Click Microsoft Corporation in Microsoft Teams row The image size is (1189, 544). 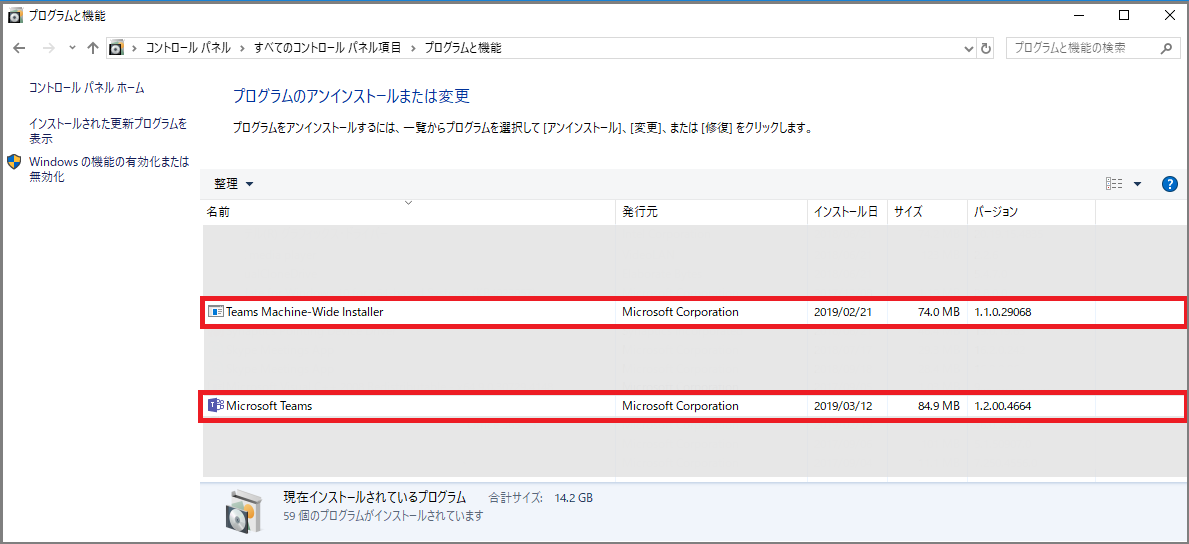coord(680,406)
